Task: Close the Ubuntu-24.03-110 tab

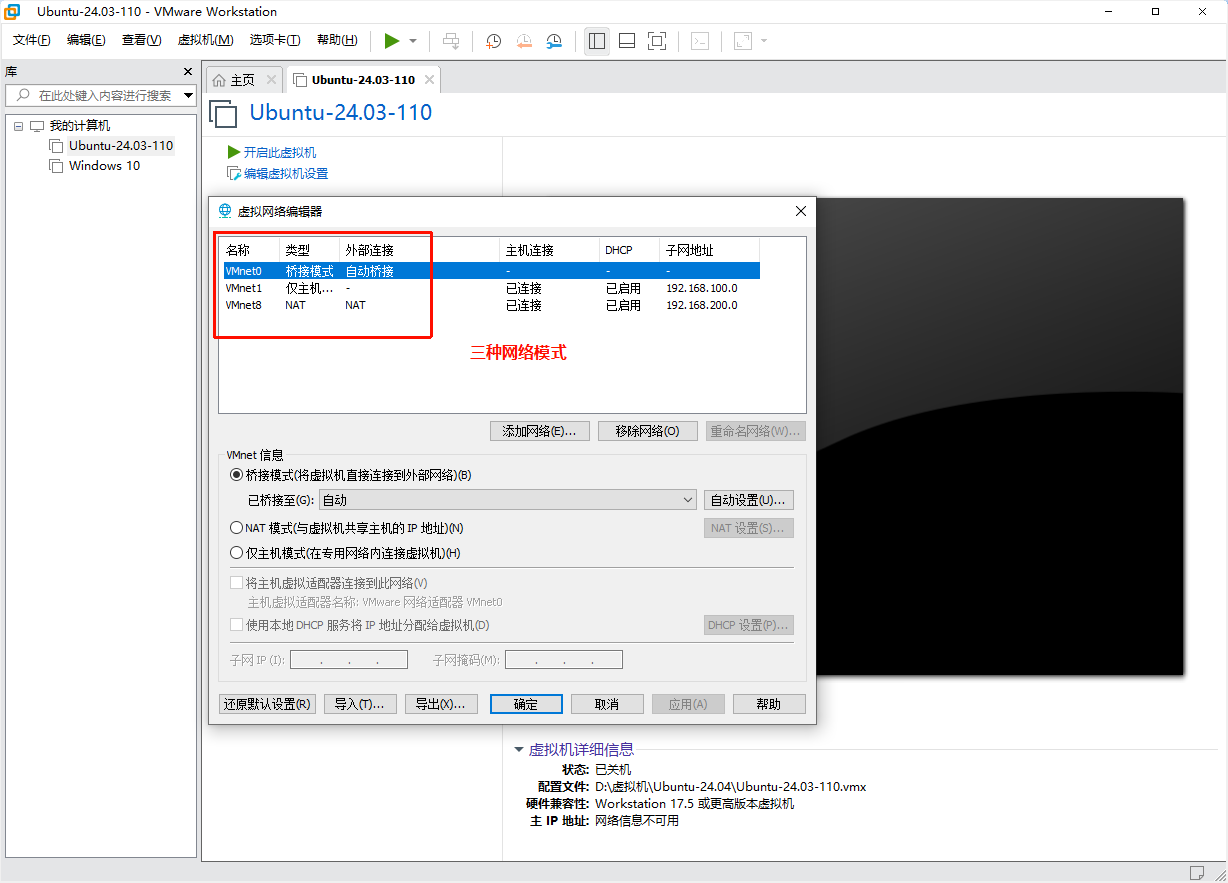Action: click(x=429, y=80)
